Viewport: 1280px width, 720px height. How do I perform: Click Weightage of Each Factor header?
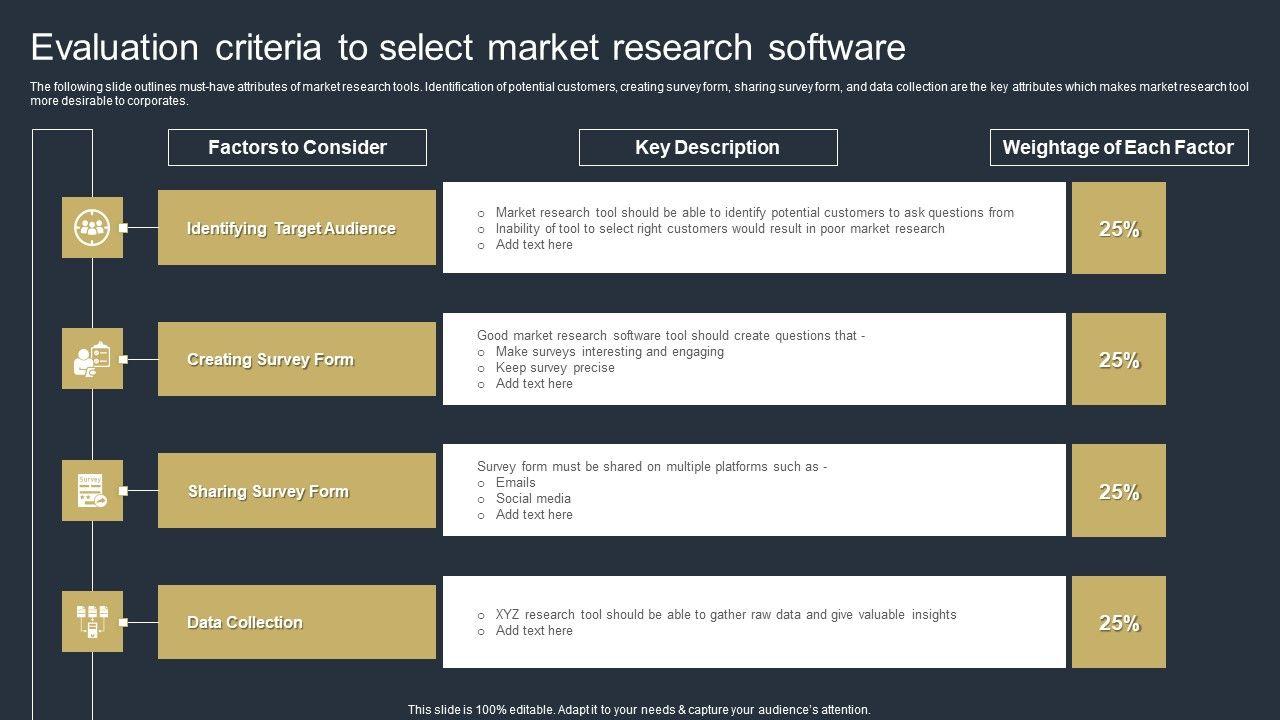click(x=1118, y=148)
